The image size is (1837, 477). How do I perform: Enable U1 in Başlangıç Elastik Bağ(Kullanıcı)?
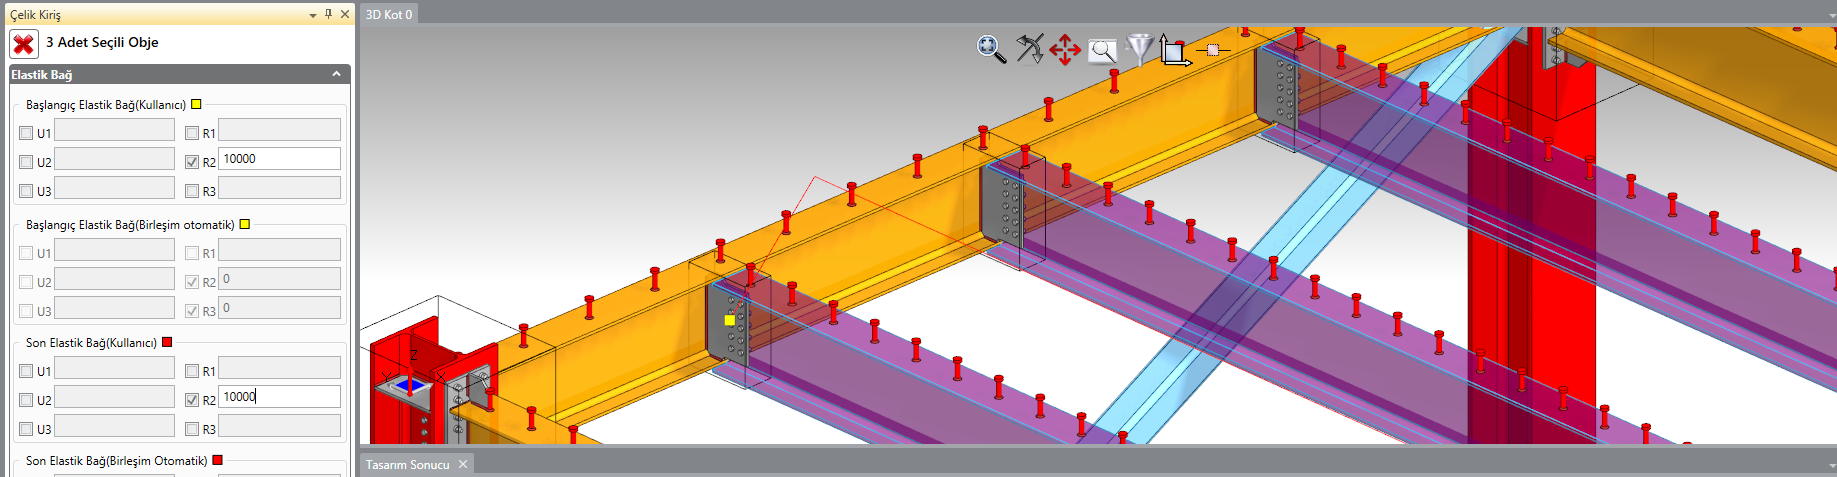26,133
